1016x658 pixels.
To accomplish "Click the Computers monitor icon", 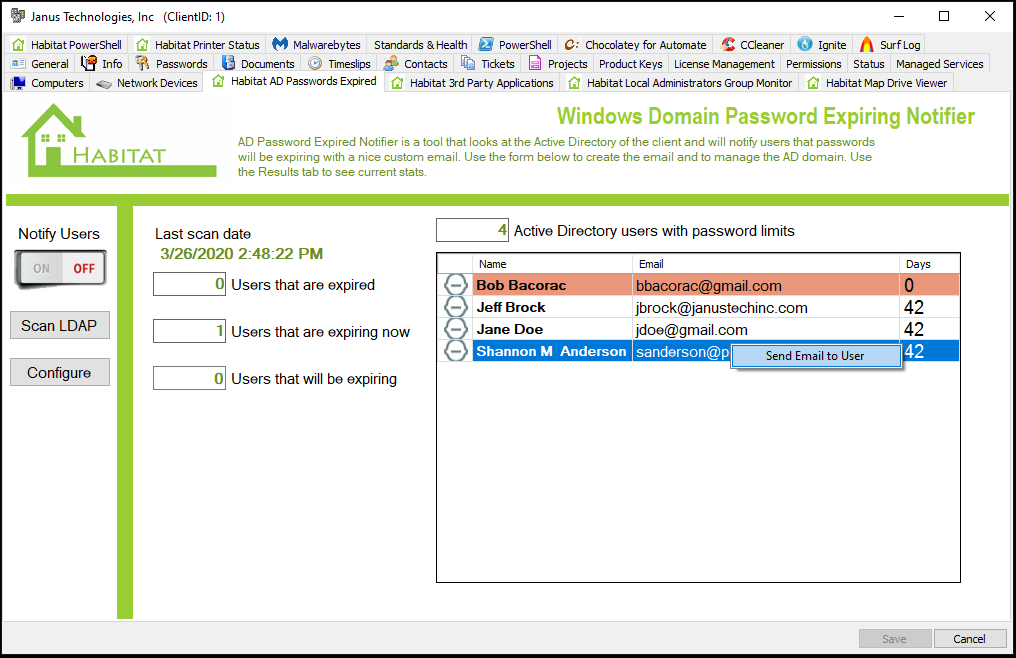I will tap(17, 83).
